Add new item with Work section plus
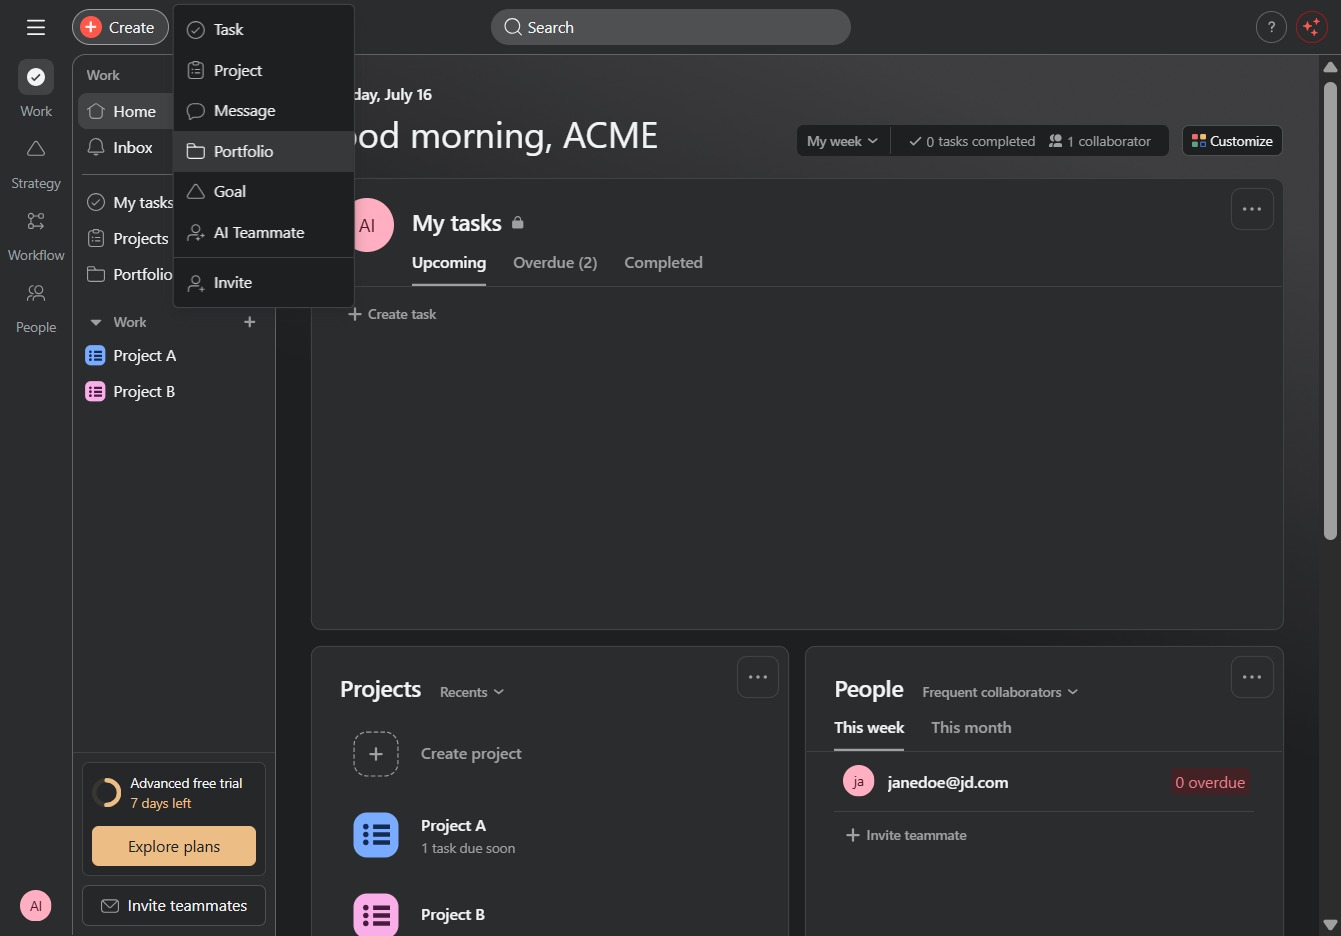The height and width of the screenshot is (936, 1341). (250, 322)
